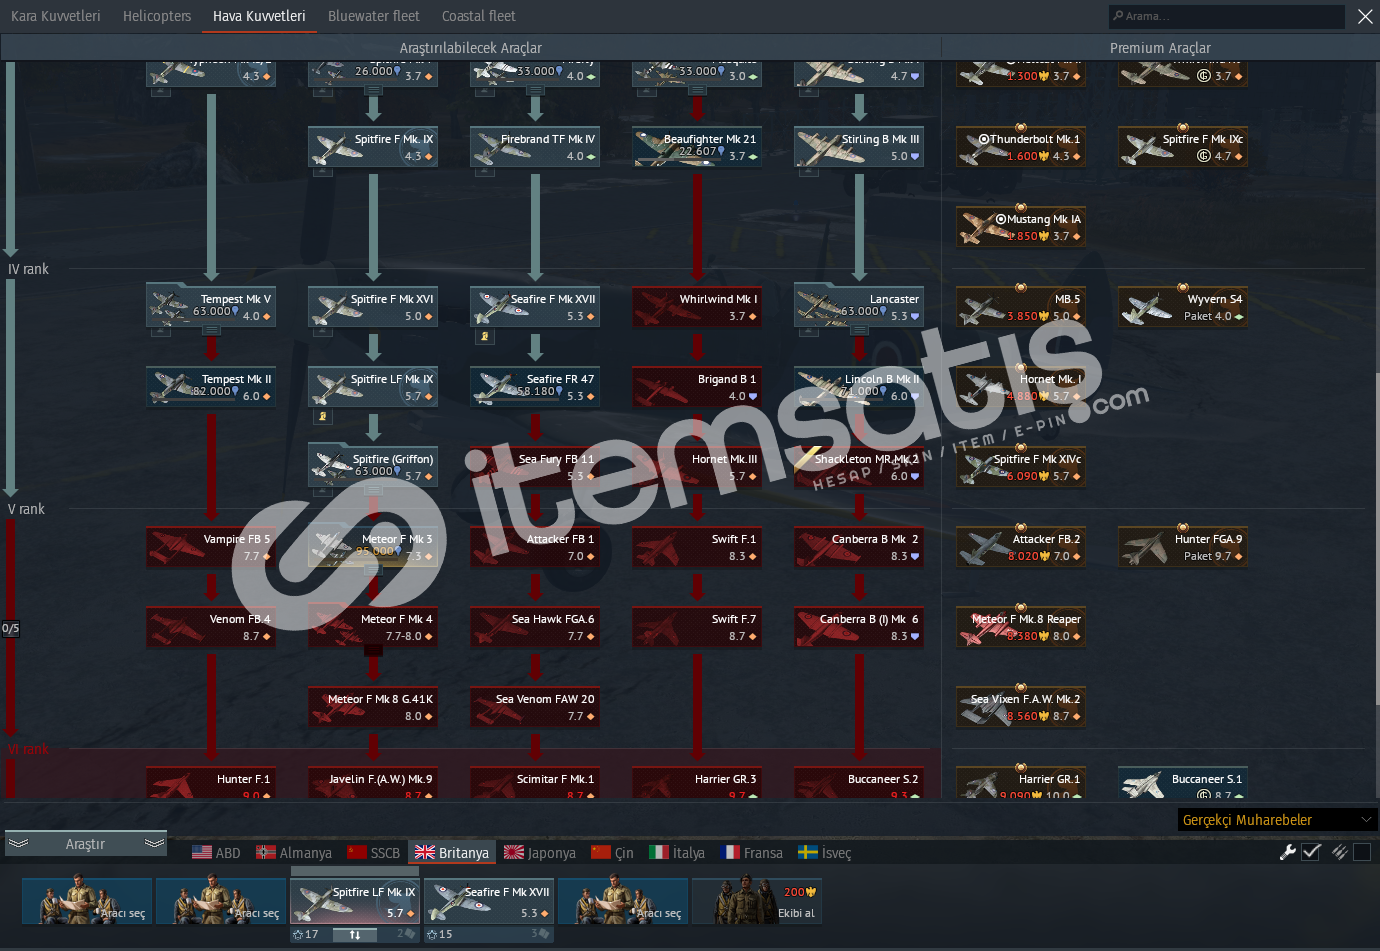
Task: Switch to Helicopters tab
Action: (x=157, y=16)
